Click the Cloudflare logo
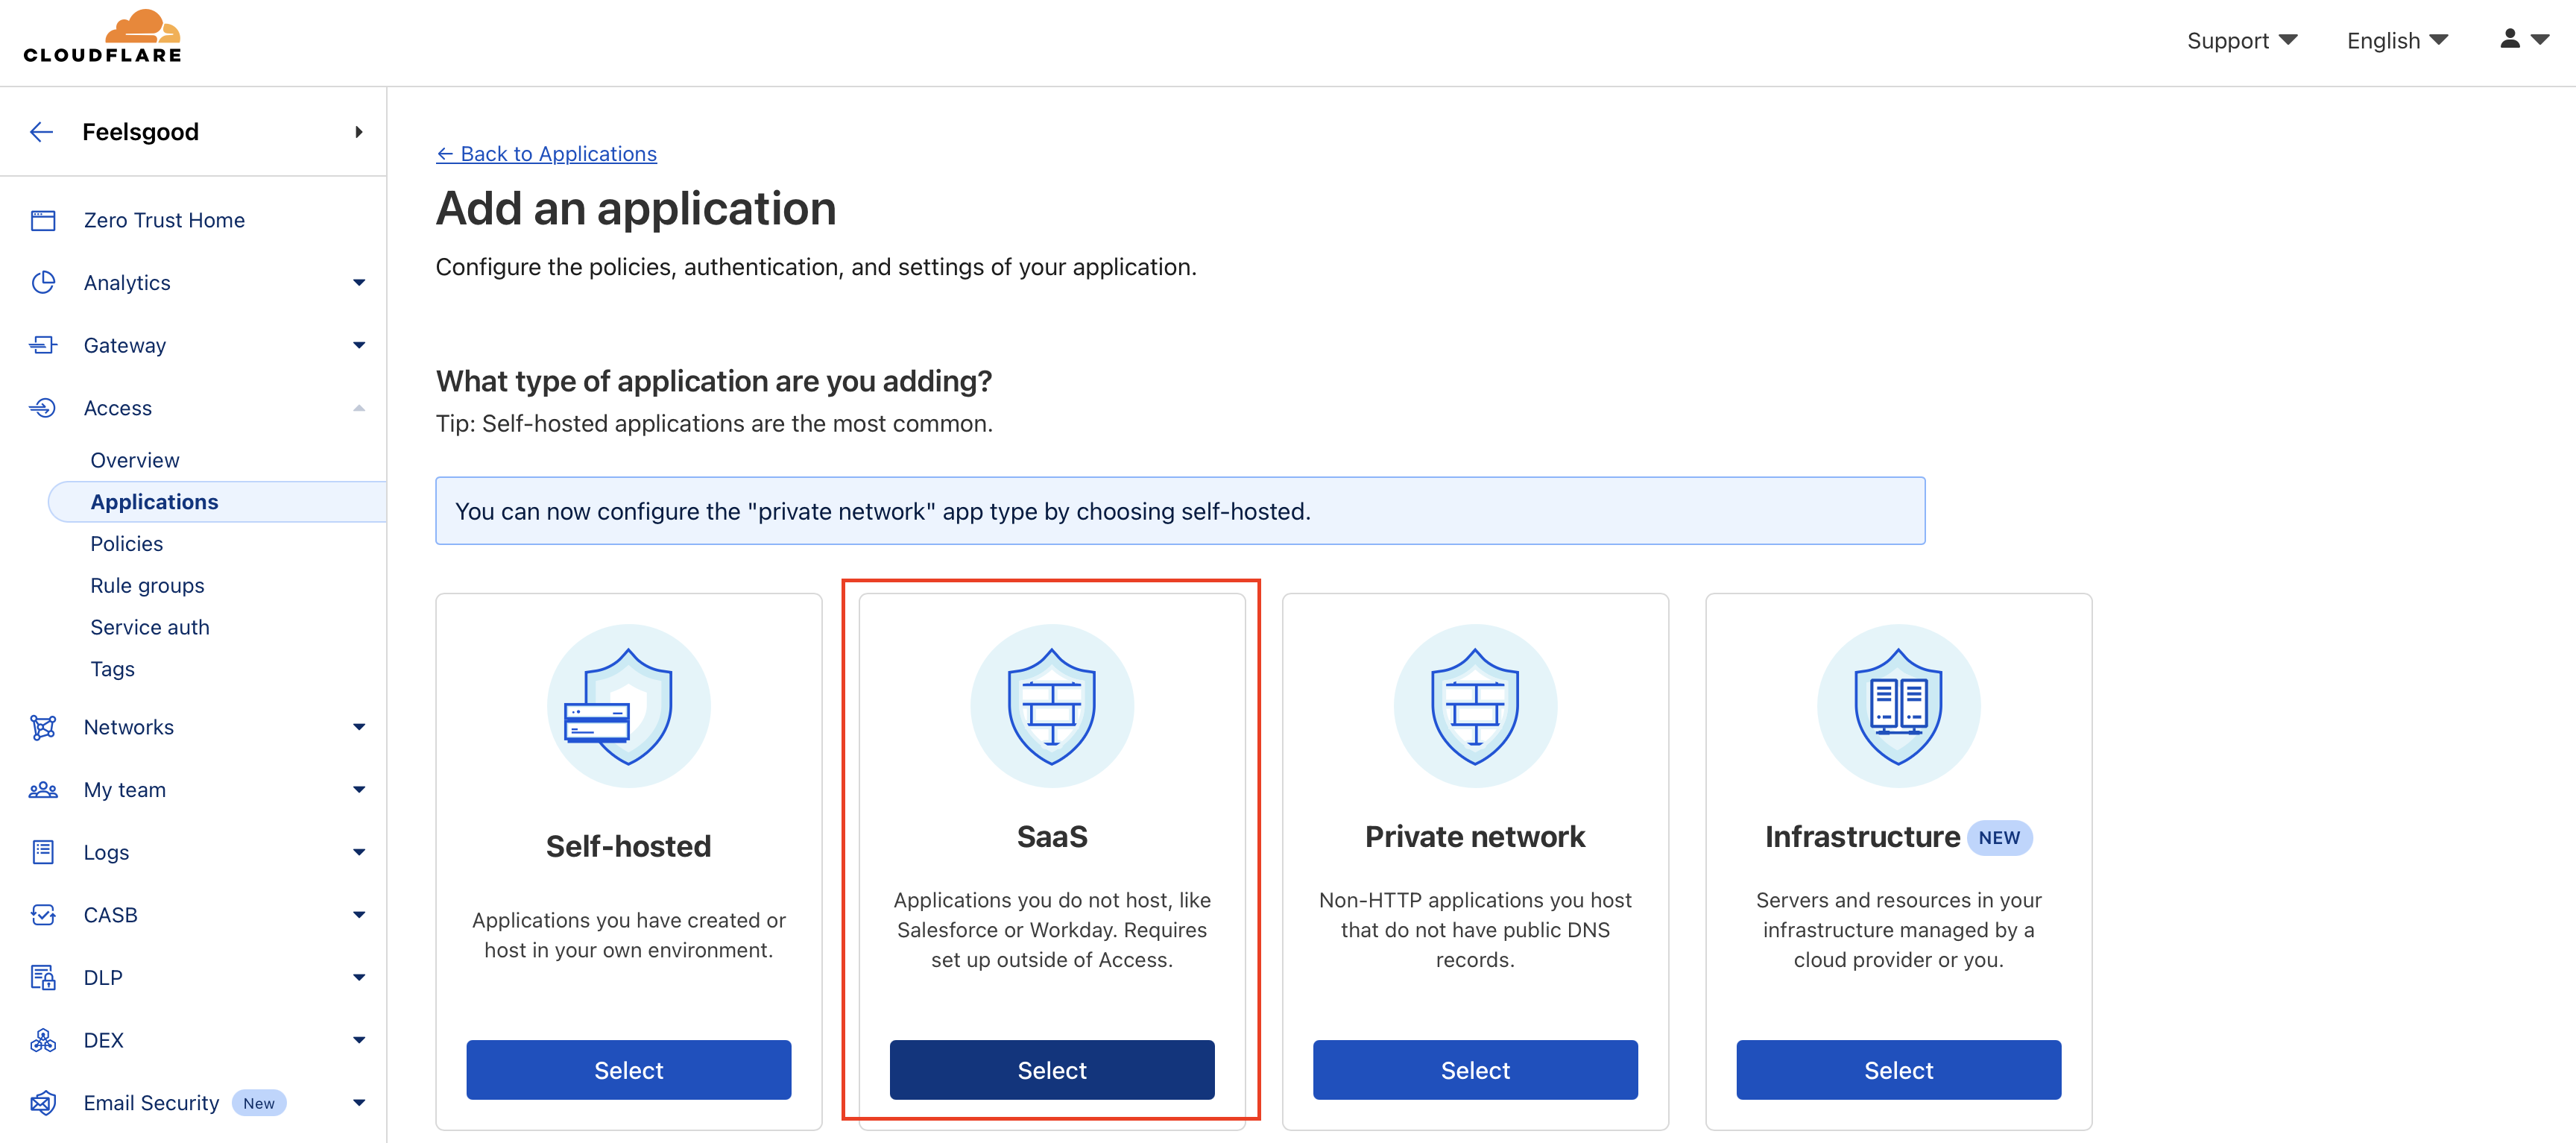2576x1143 pixels. pos(102,37)
